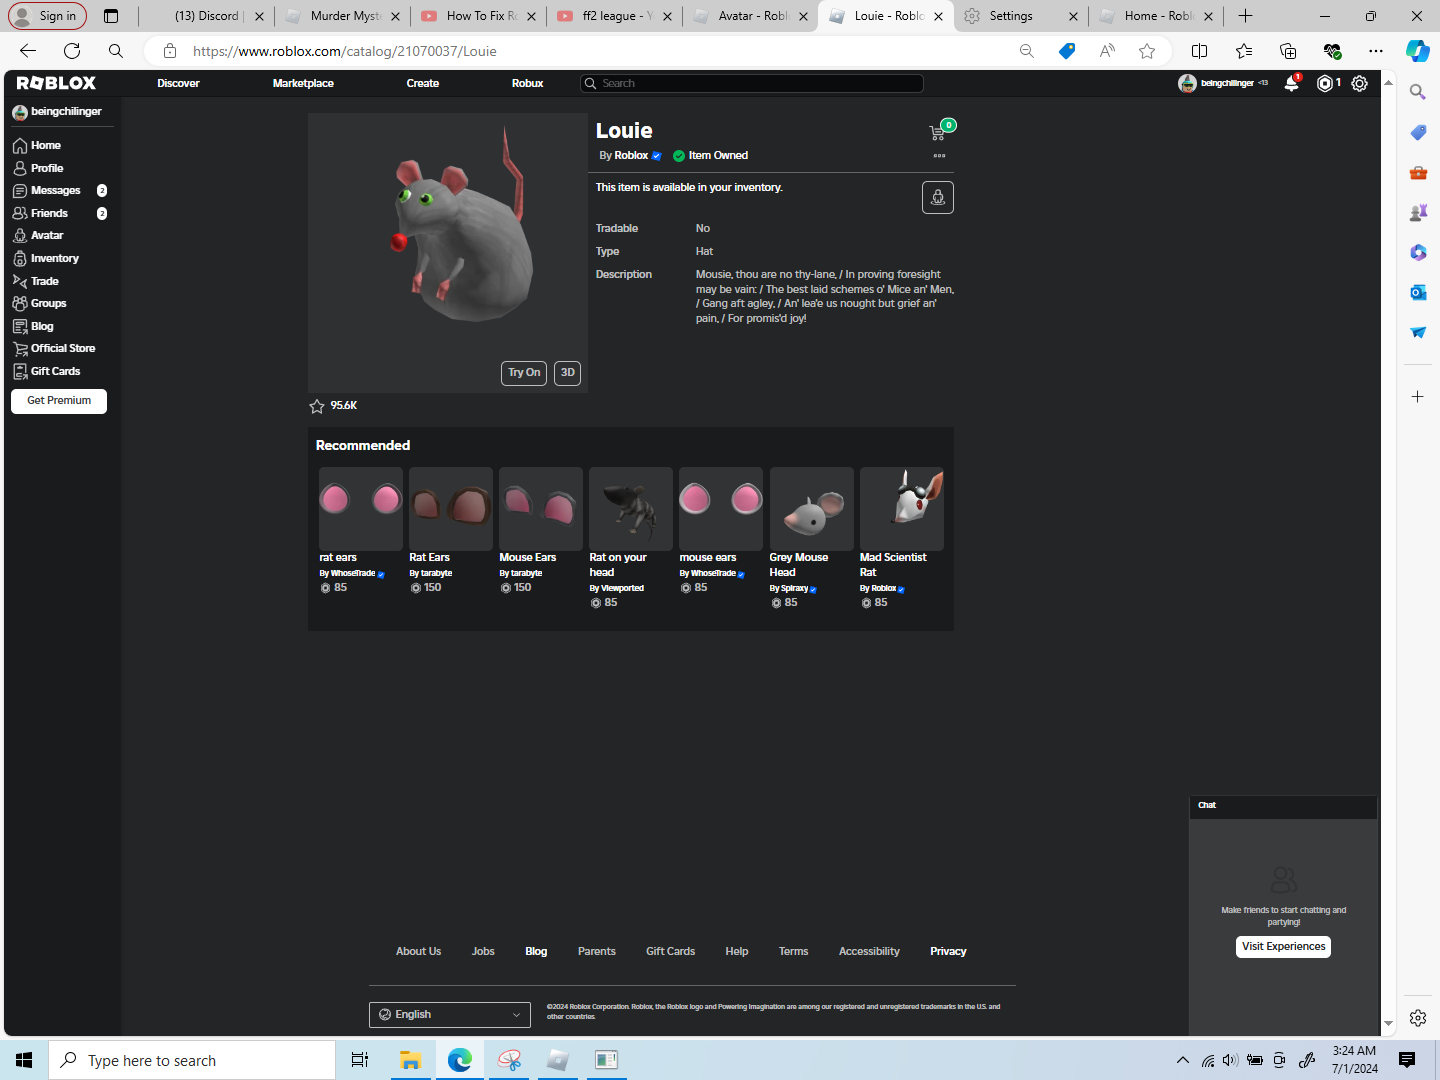Screen dimensions: 1440x1080
Task: Open the Grey Mouse Head item thumbnail
Action: (812, 509)
